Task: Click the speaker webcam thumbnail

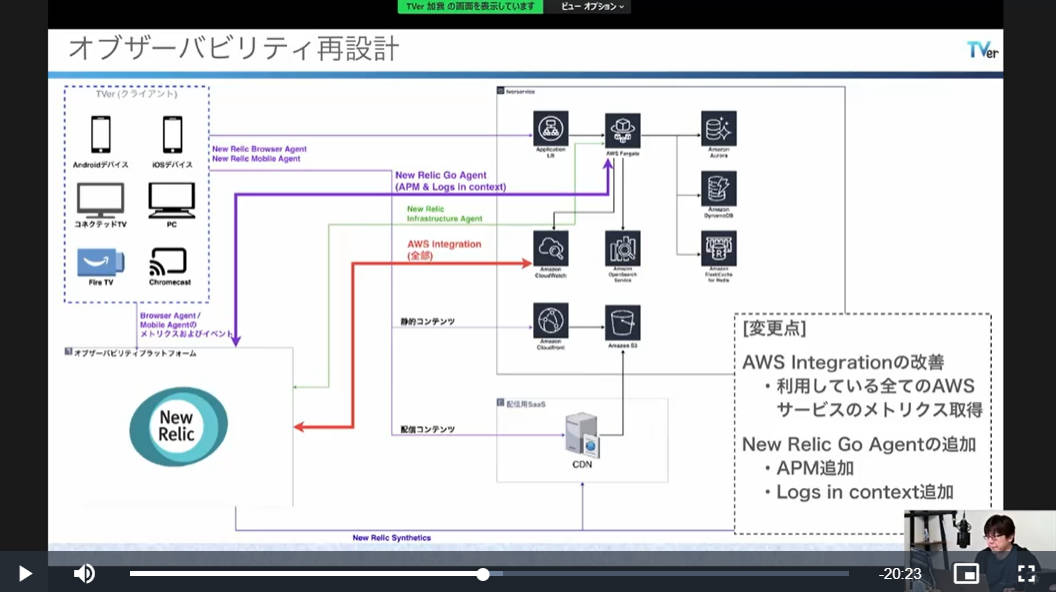Action: click(980, 551)
